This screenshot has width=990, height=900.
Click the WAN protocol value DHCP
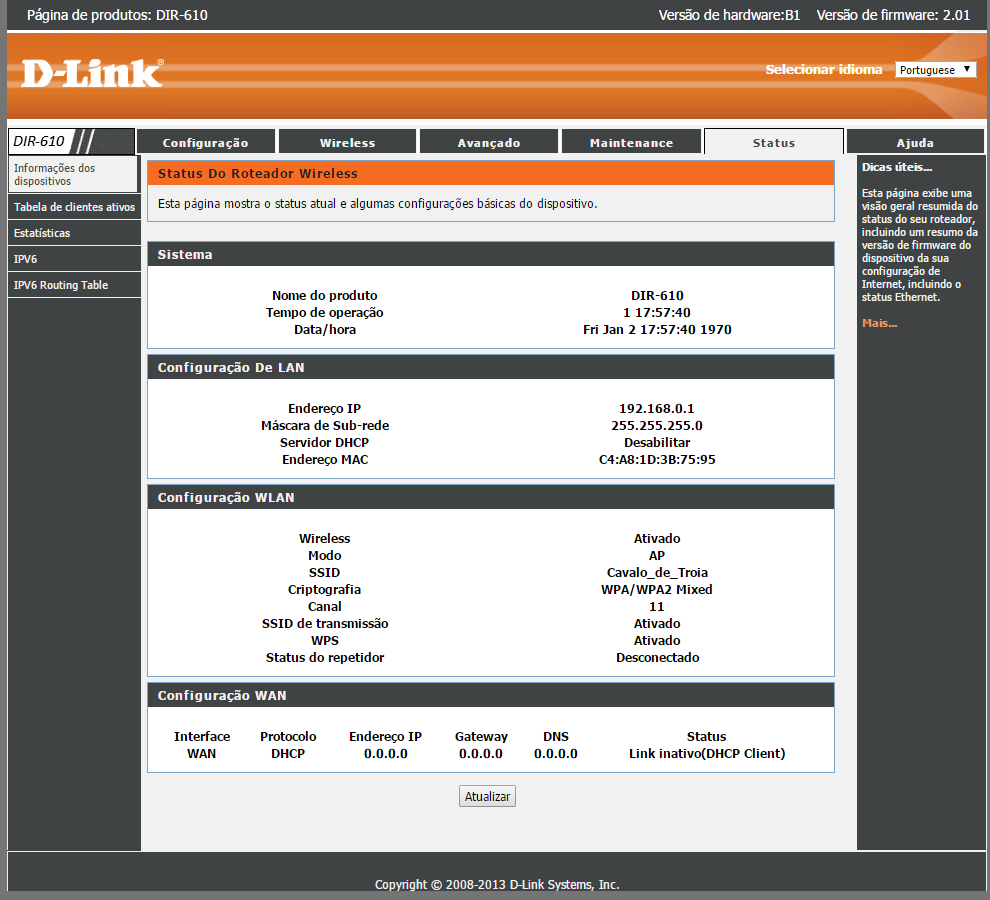pyautogui.click(x=288, y=753)
